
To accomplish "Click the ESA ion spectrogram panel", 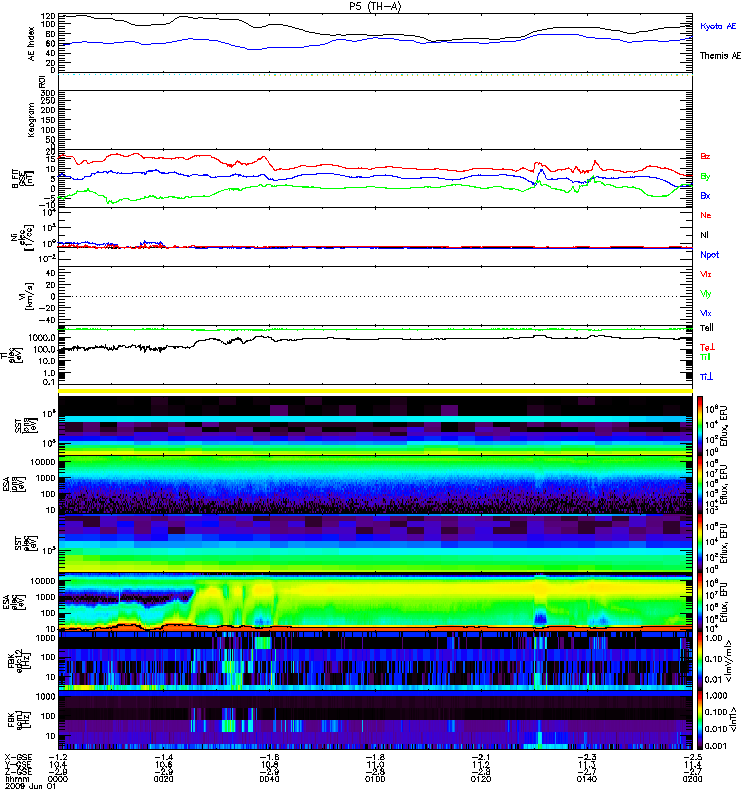I will pos(376,485).
